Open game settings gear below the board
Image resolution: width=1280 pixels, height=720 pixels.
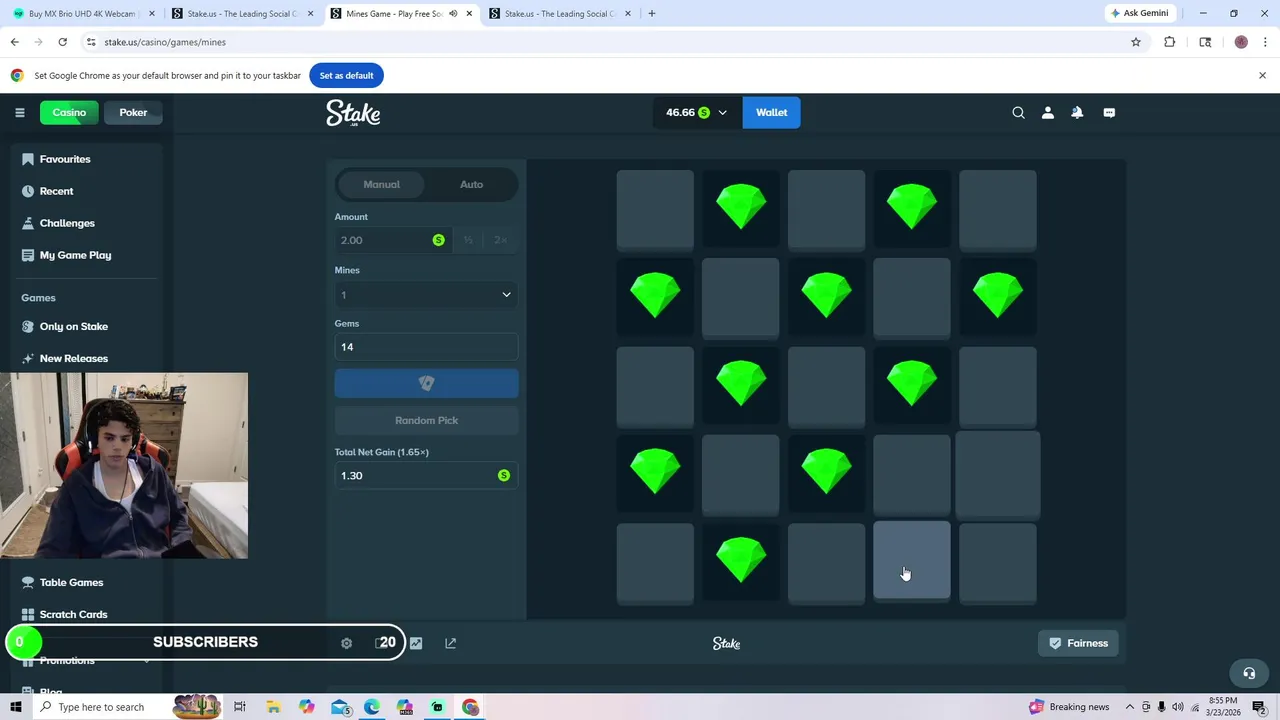[346, 643]
